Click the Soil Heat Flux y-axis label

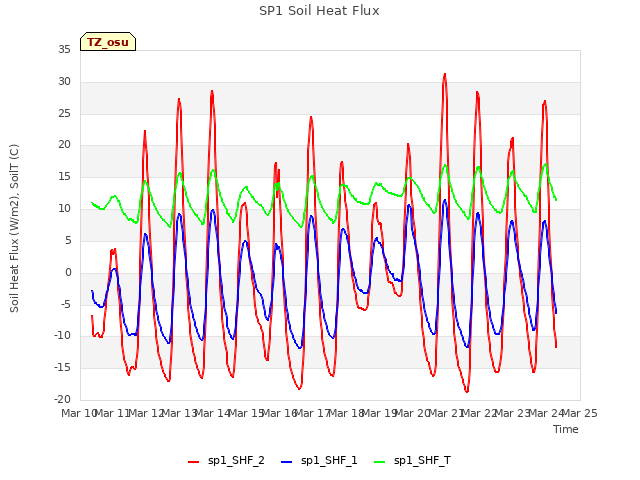coord(14,228)
